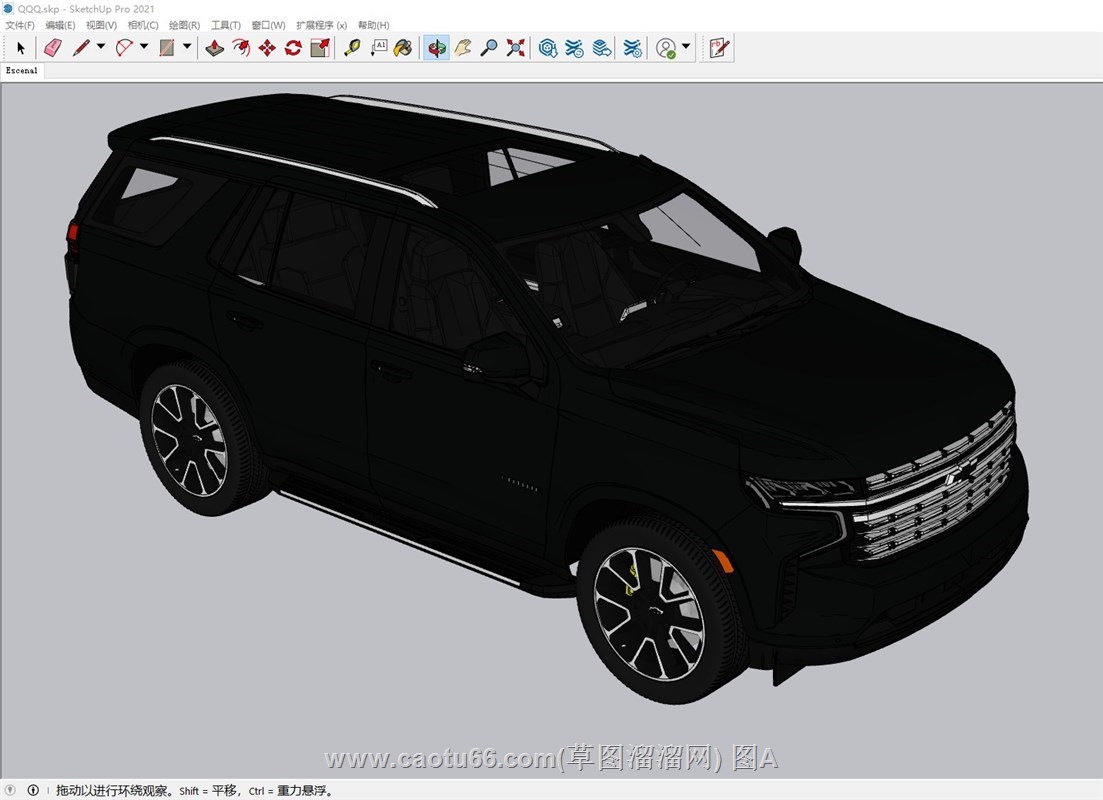Viewport: 1103px width, 800px height.
Task: Select the Paint Bucket tool
Action: click(x=402, y=47)
